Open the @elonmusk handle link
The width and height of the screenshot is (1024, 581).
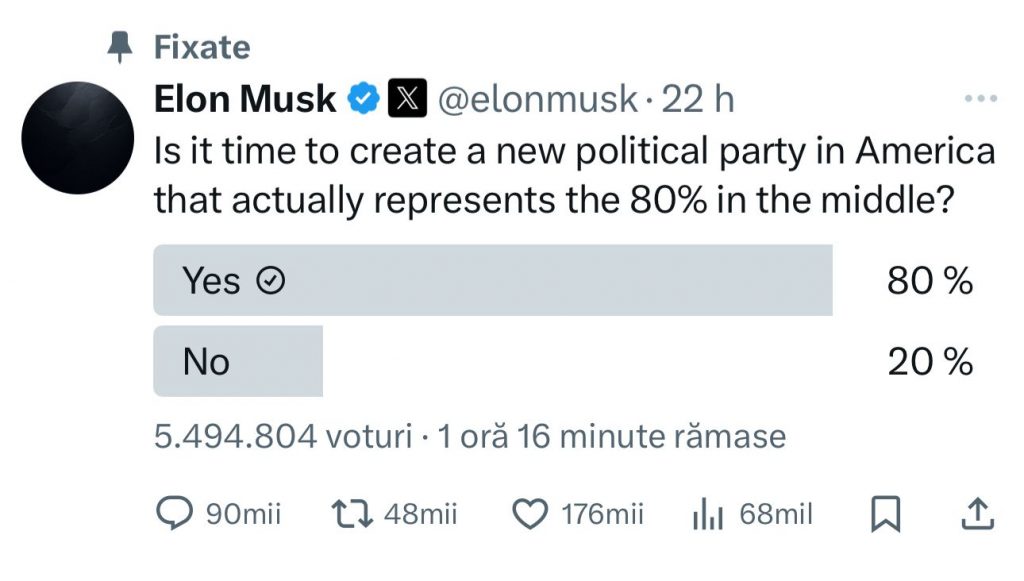click(537, 99)
